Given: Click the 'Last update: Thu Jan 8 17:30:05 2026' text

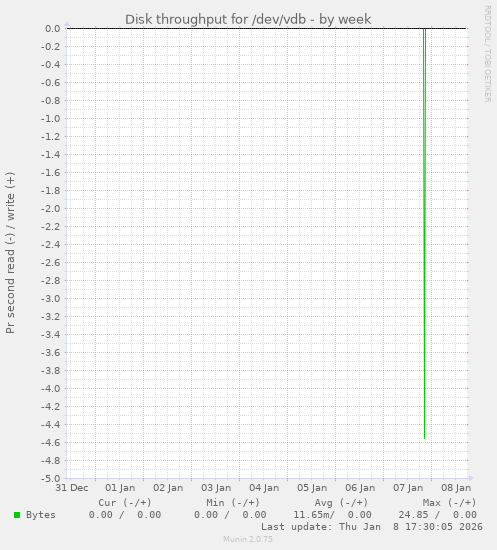Looking at the screenshot, I should click(x=372, y=527).
